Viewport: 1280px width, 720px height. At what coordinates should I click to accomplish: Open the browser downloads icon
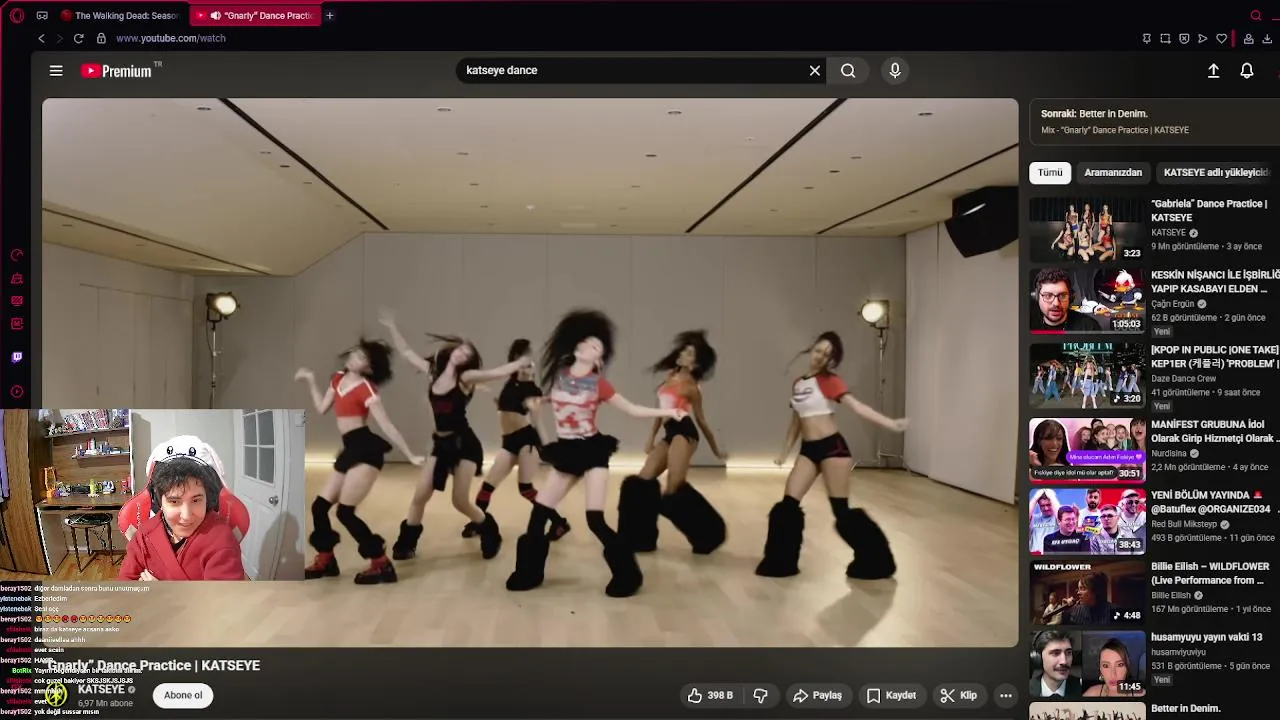point(1267,38)
